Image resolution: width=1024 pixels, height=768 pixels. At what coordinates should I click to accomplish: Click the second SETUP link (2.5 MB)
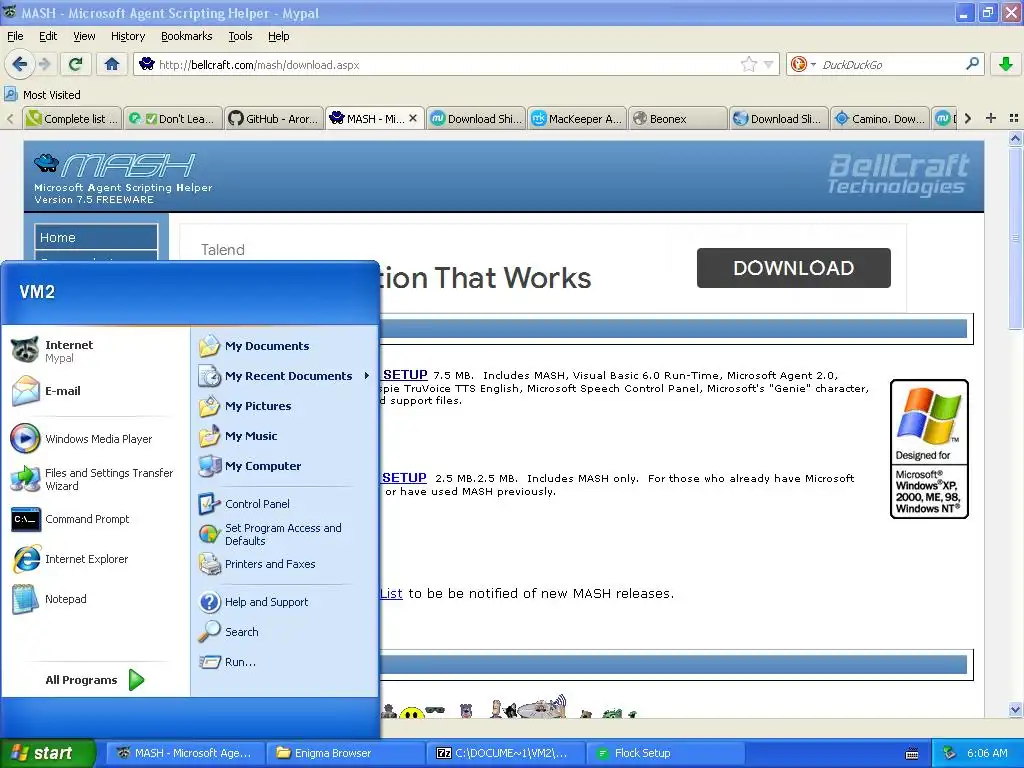click(x=404, y=478)
